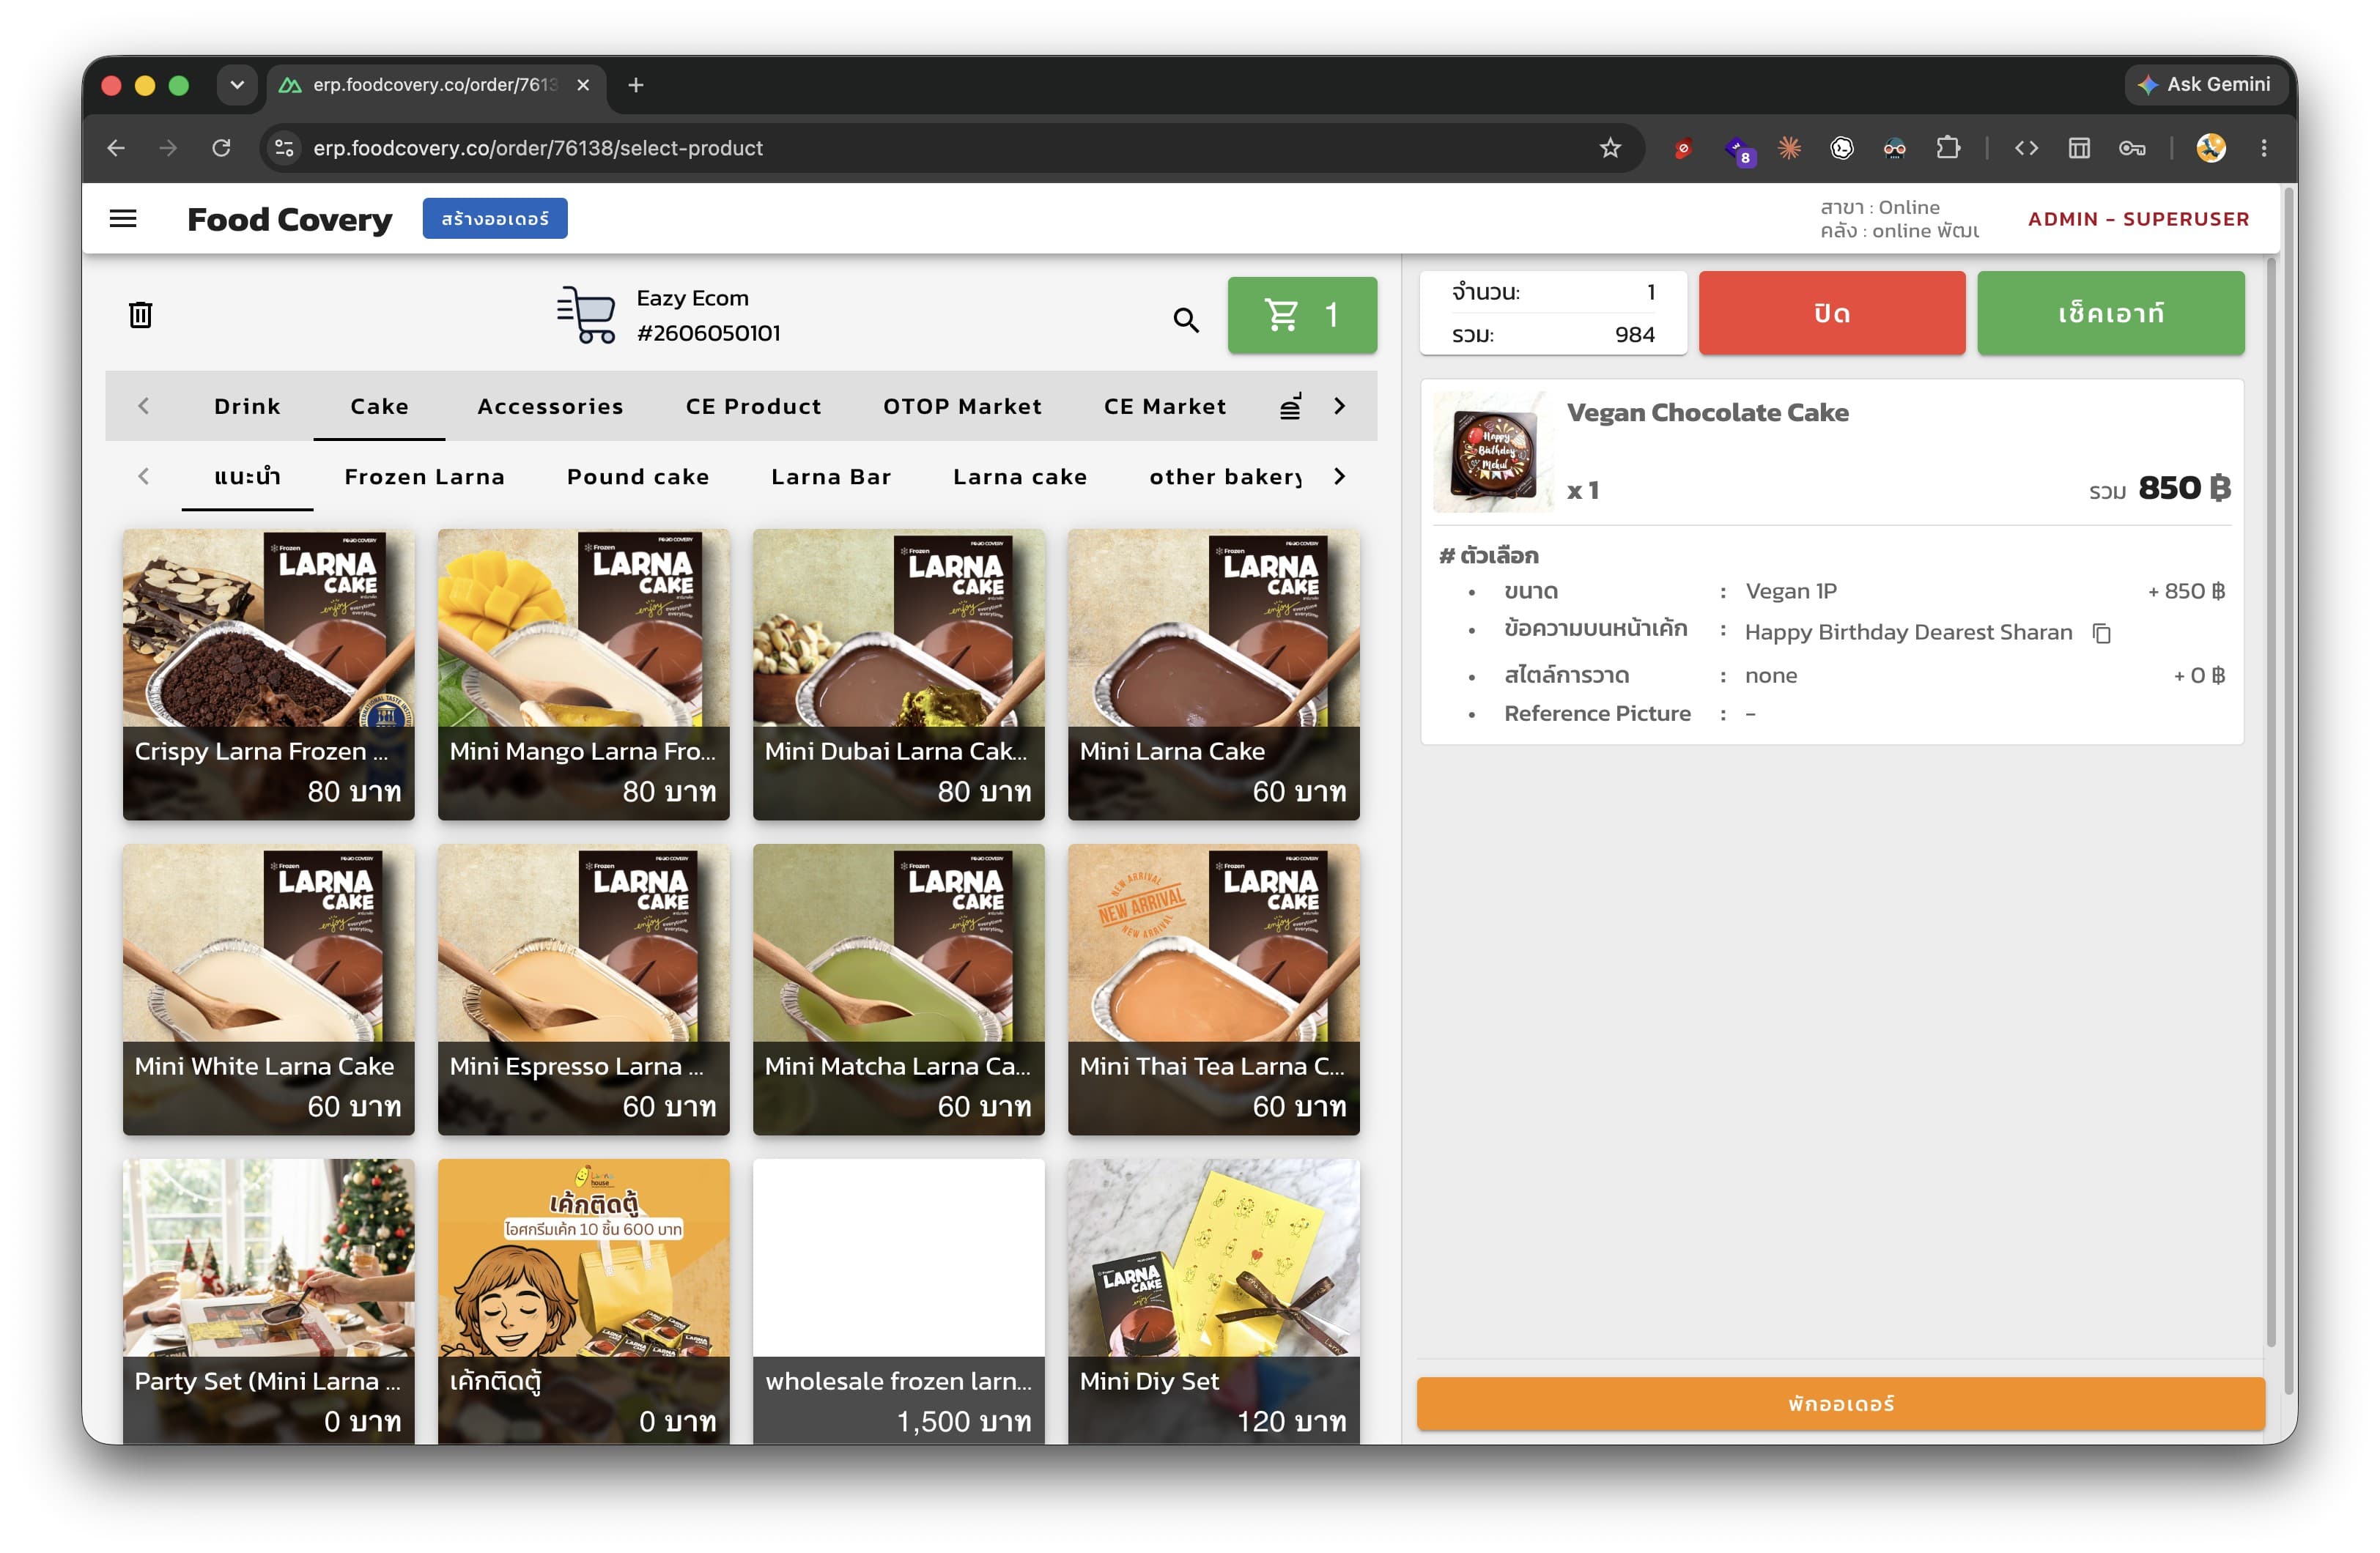Screen dimensions: 2380x1553
Task: Add Crispy Larna Frozen product card
Action: 269,675
